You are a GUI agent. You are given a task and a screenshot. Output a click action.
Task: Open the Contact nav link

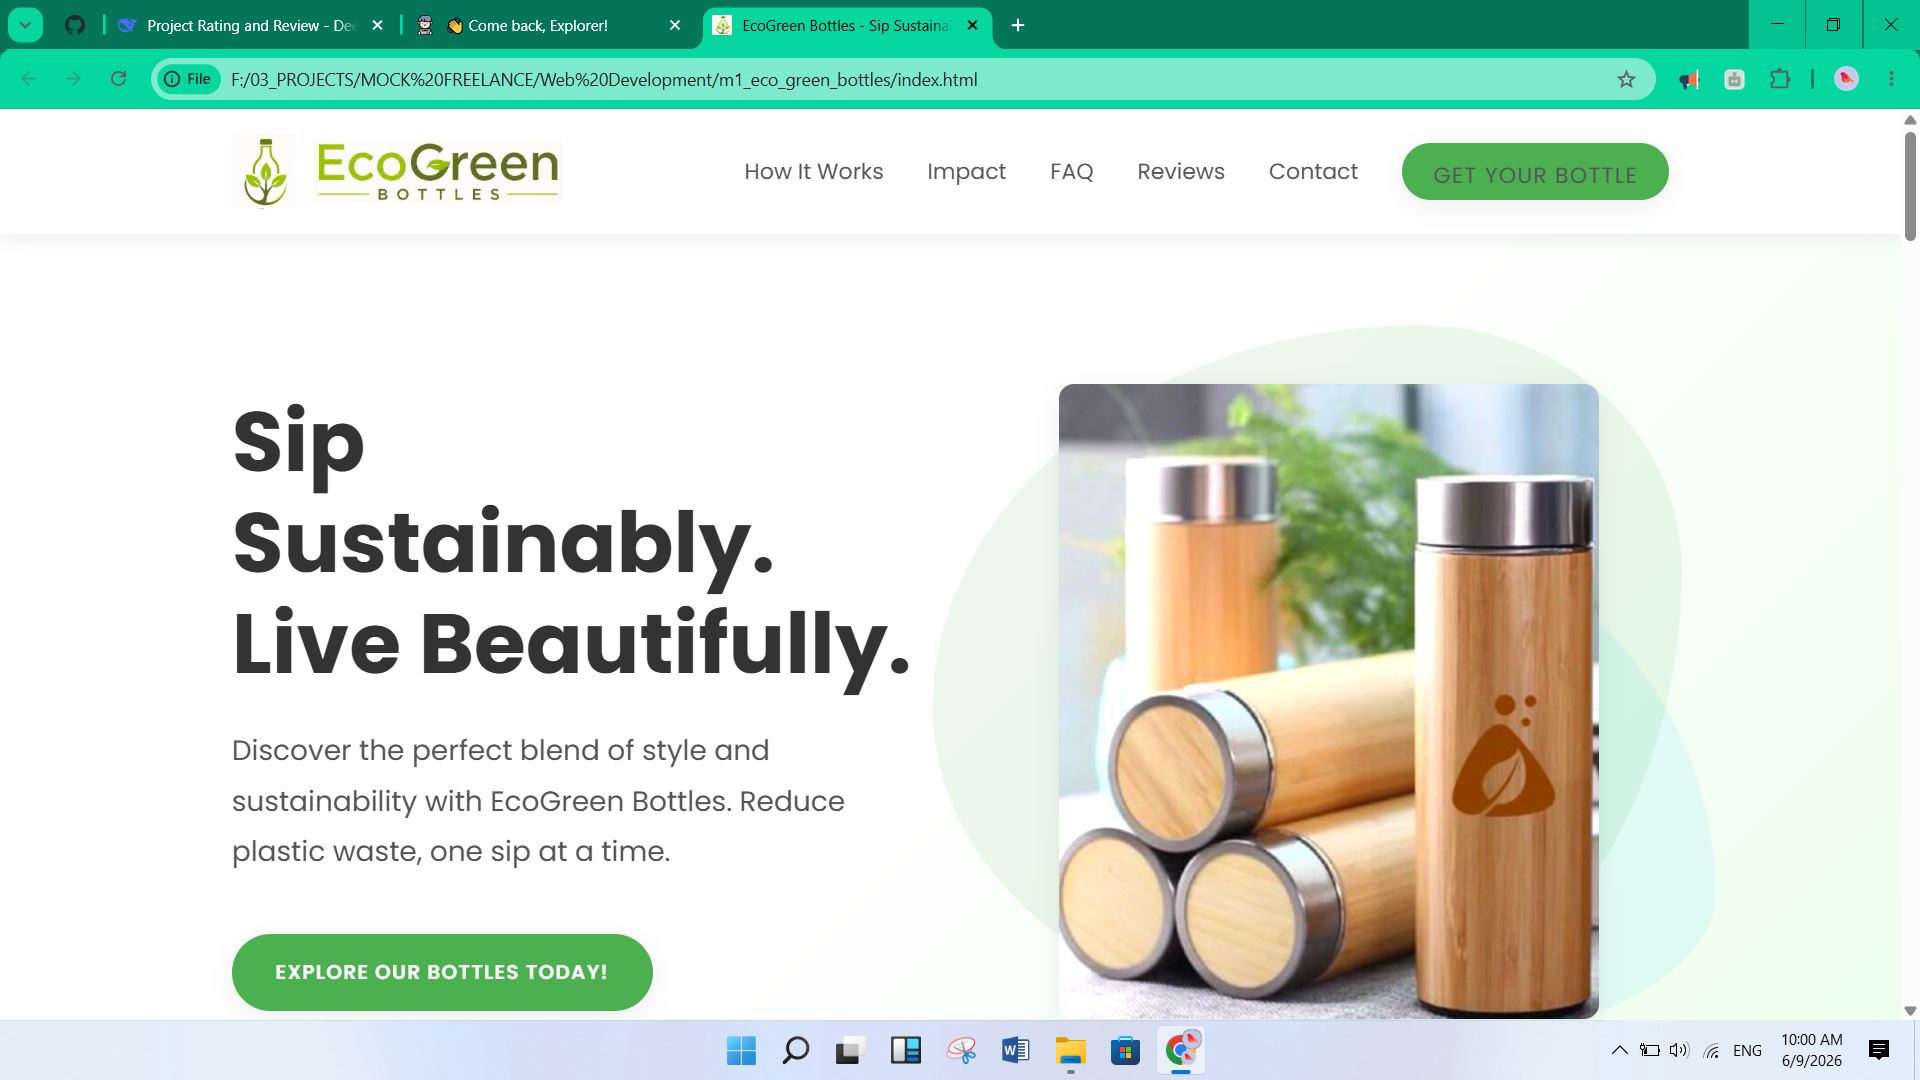(x=1313, y=171)
